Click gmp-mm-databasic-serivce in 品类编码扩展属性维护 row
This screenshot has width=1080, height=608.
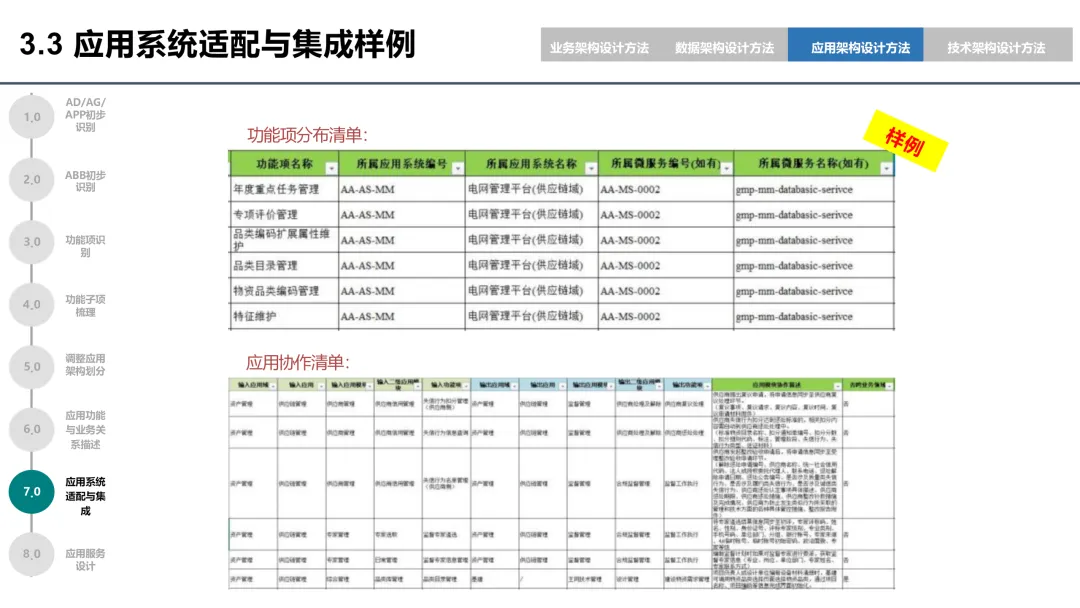point(794,240)
